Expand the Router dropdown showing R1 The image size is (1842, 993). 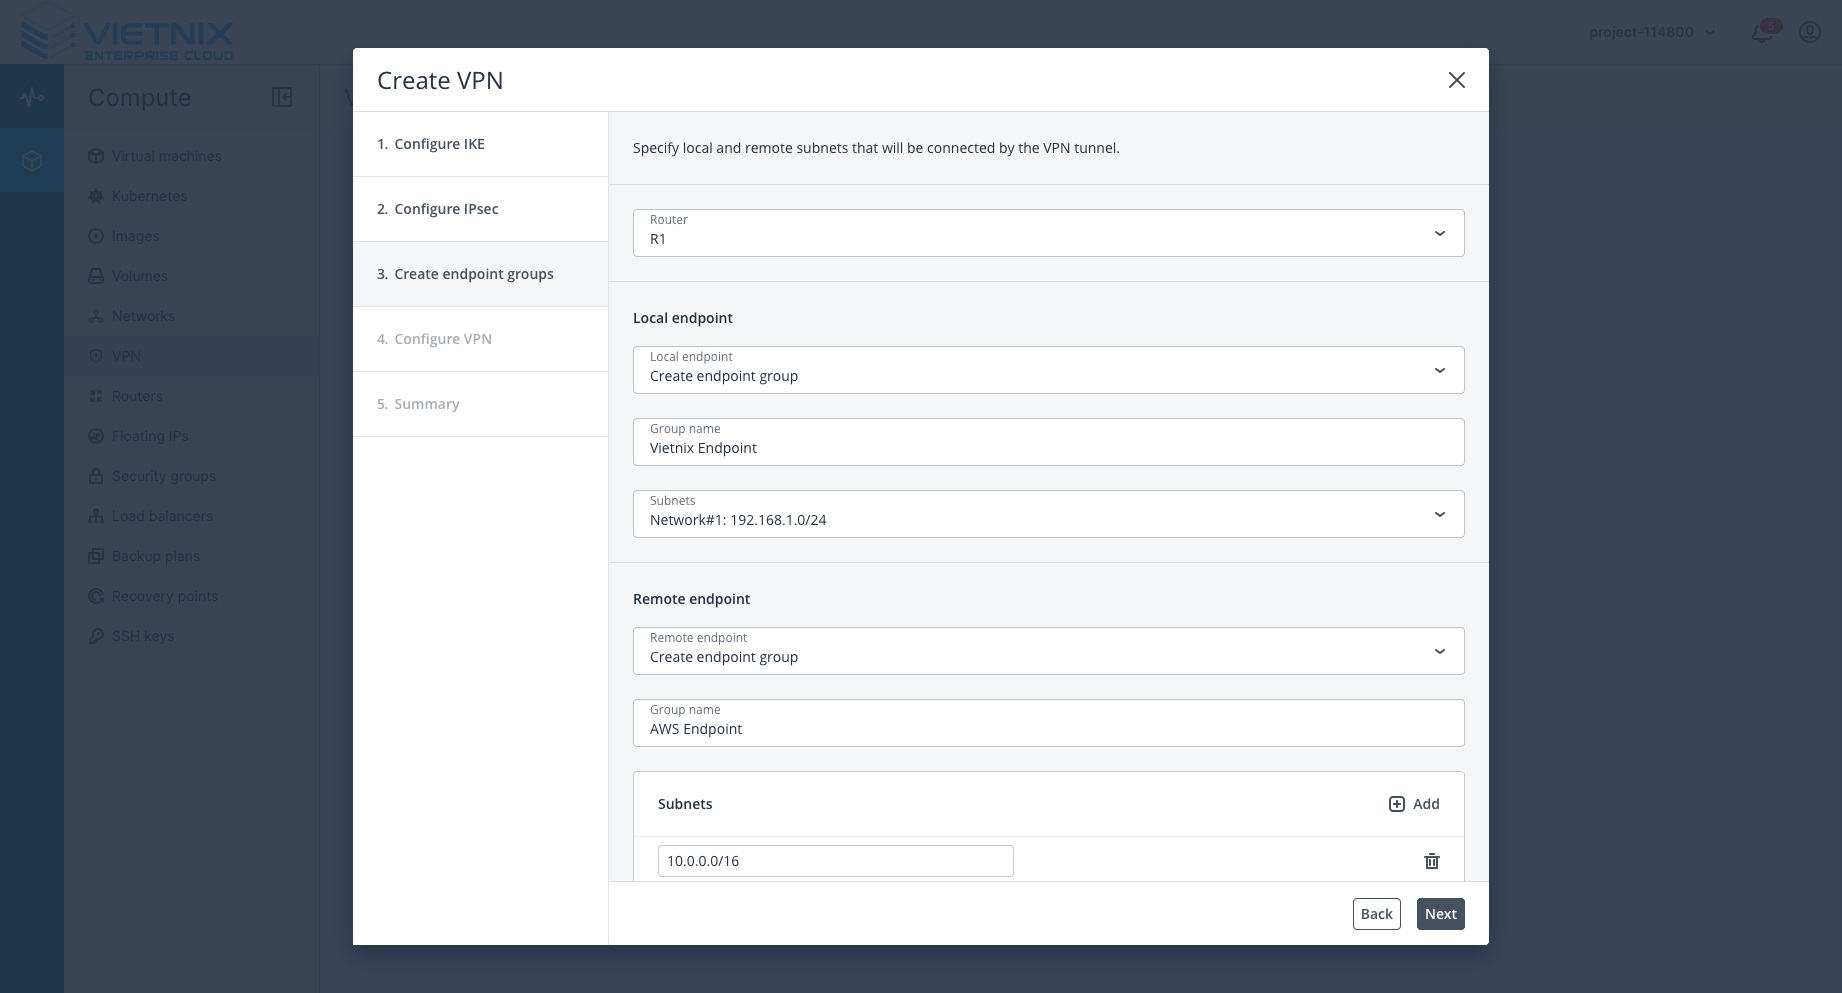1440,232
